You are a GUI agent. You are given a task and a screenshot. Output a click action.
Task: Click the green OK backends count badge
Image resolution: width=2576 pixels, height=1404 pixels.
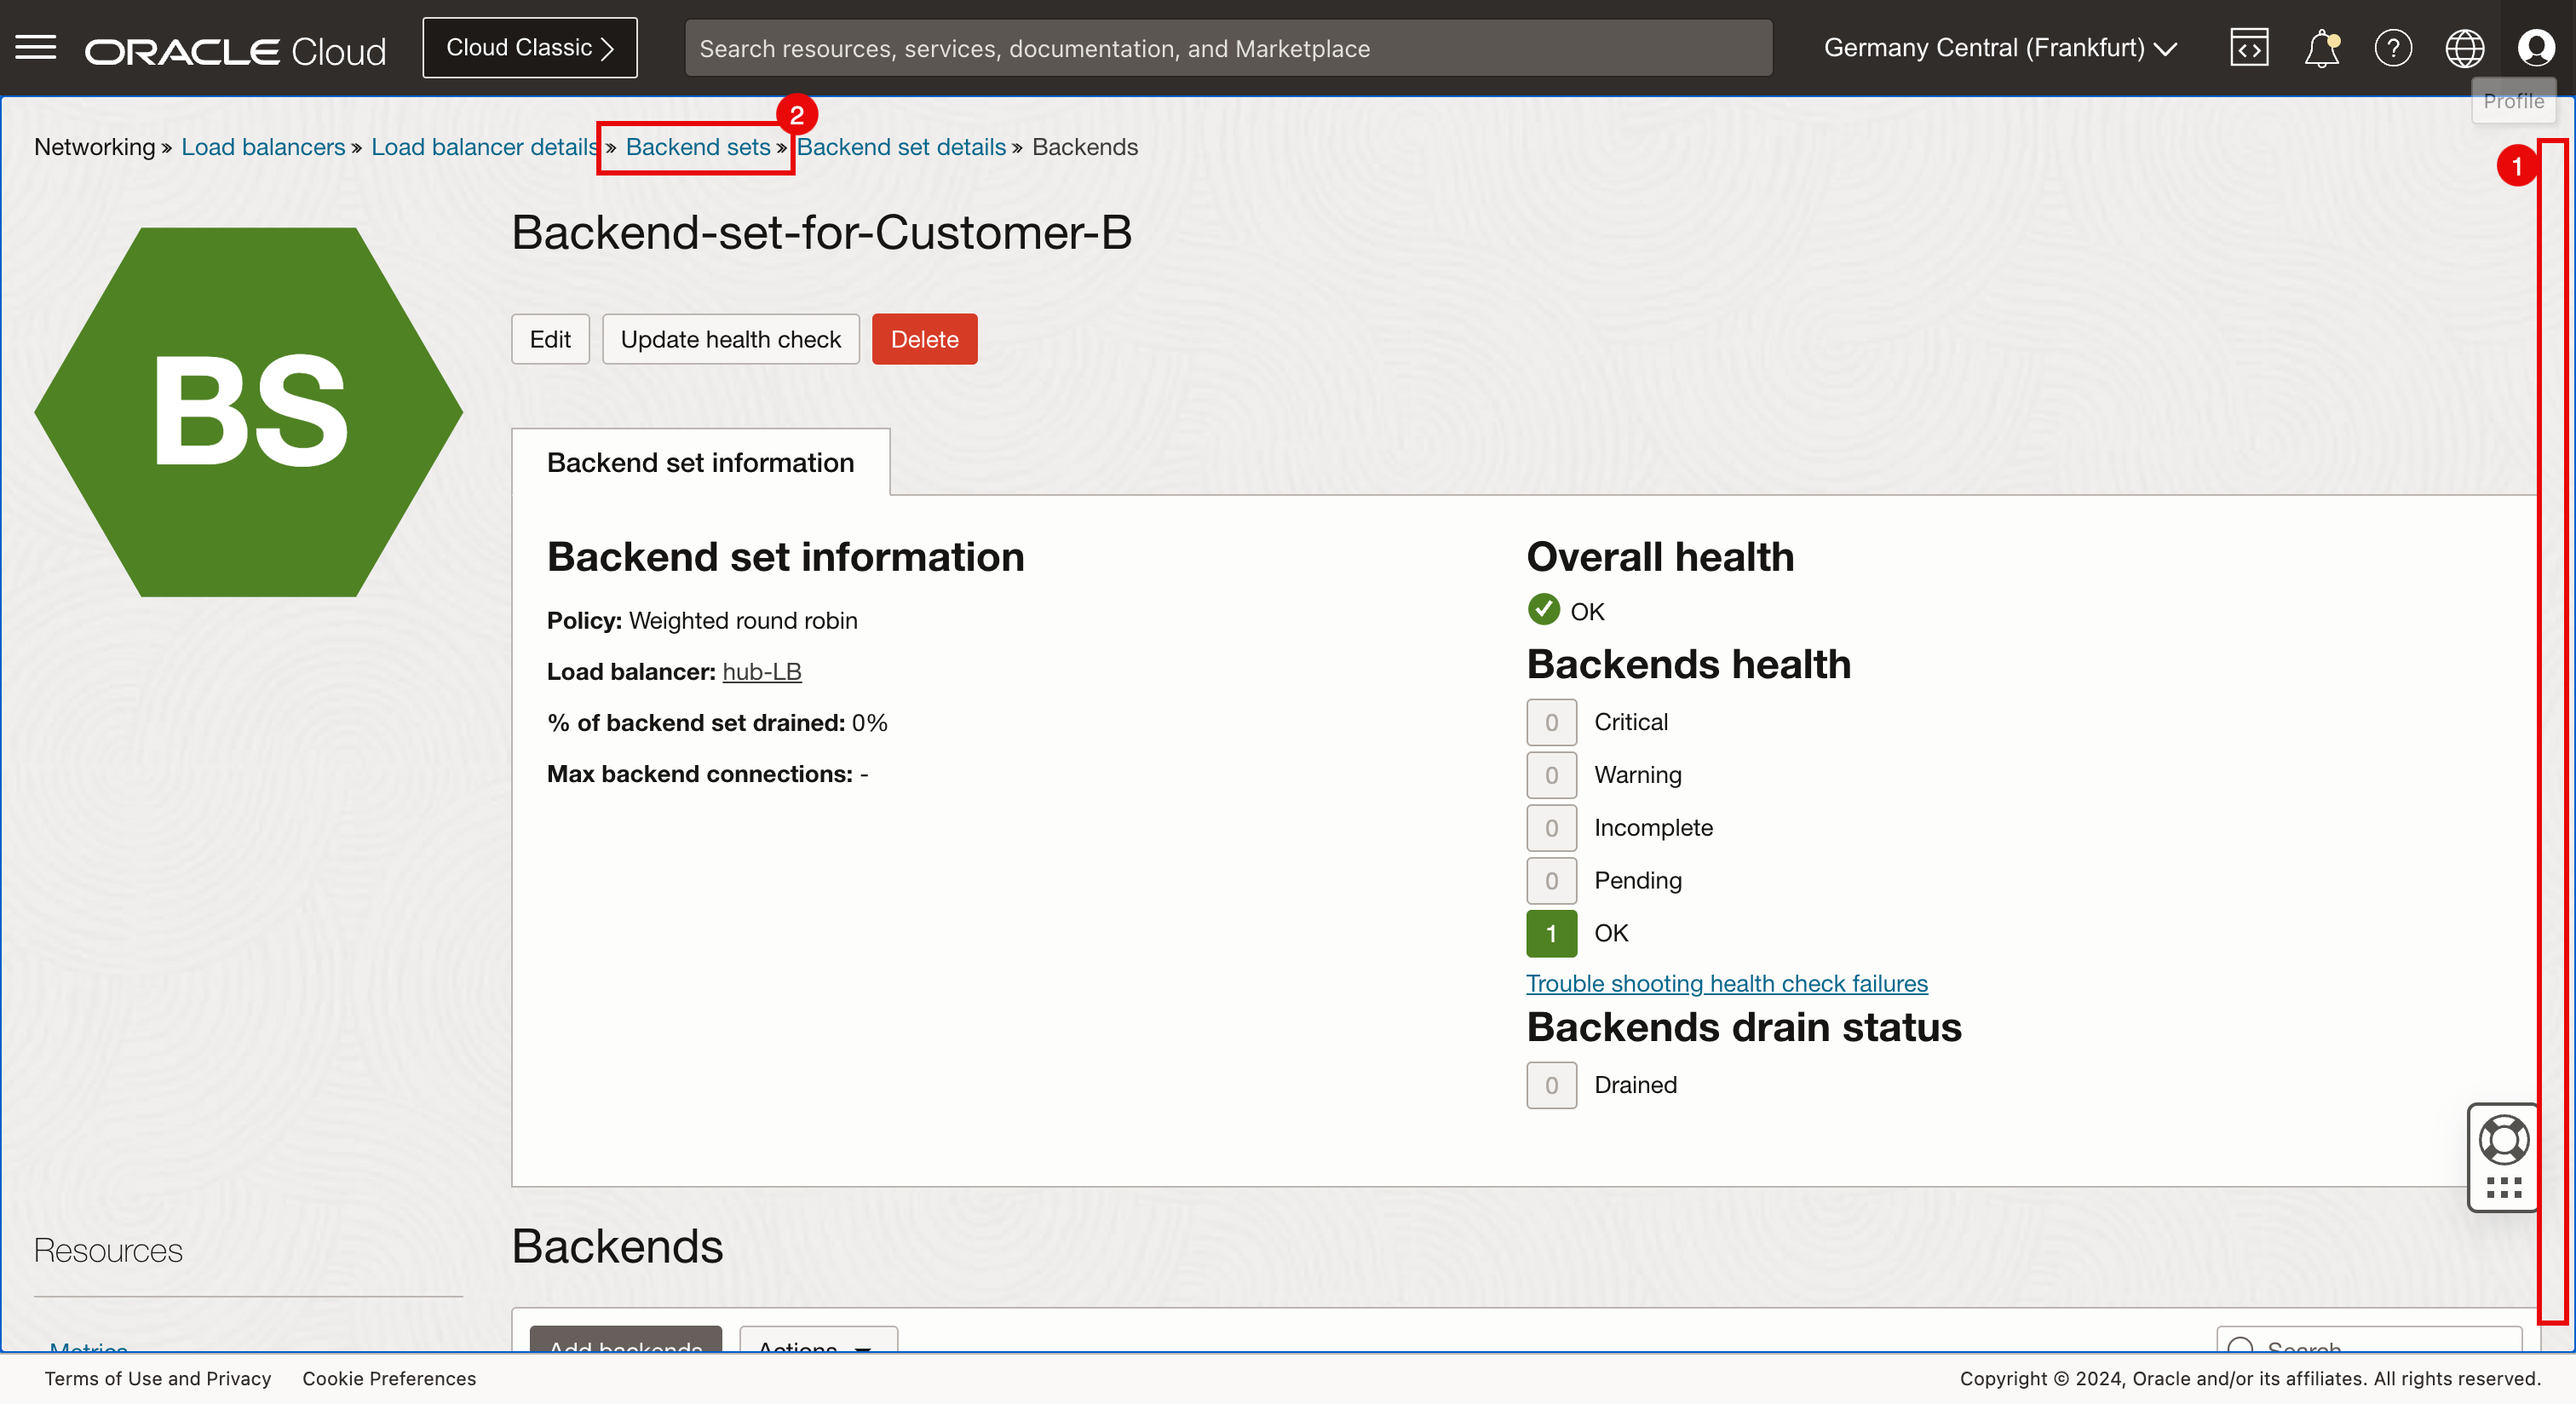pos(1550,933)
